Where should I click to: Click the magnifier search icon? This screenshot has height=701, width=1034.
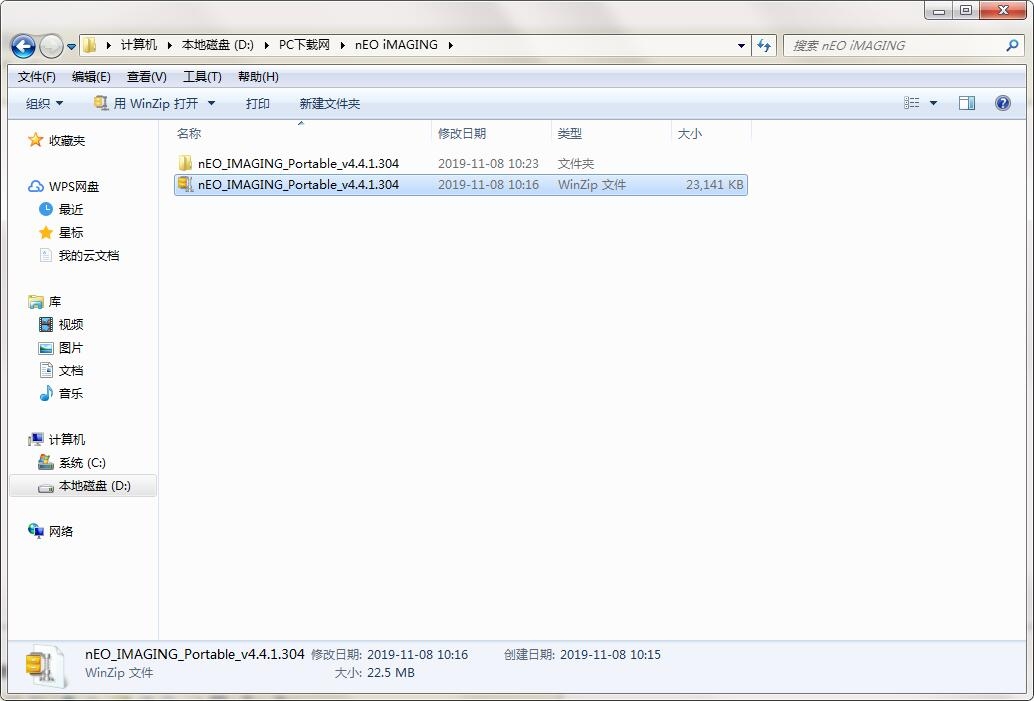pyautogui.click(x=1012, y=46)
